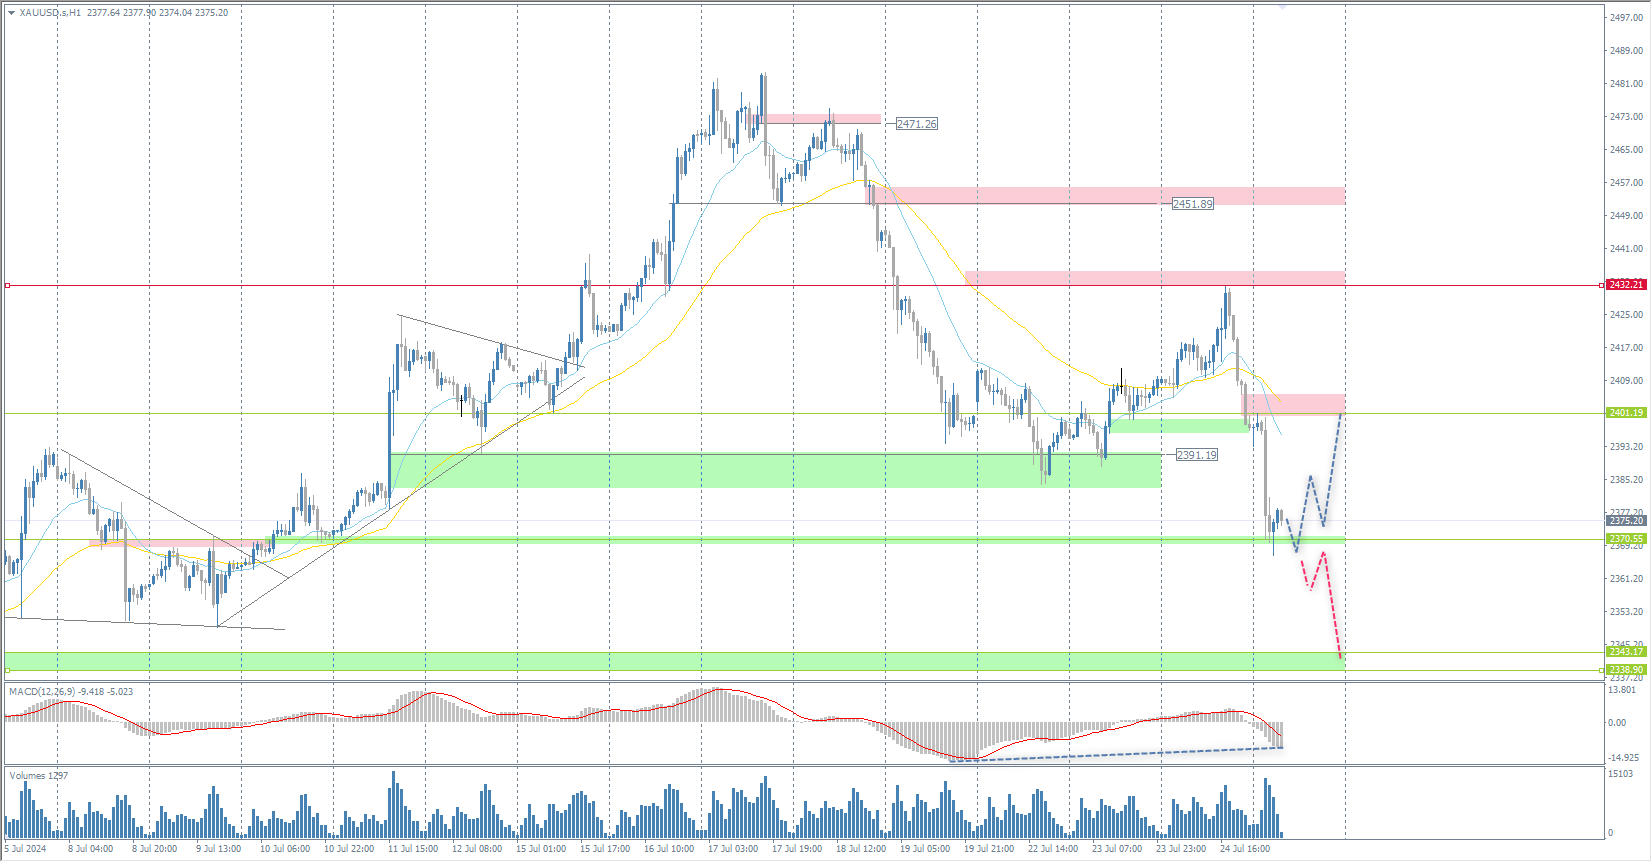
Task: Select the 2471.26 price label
Action: click(916, 124)
